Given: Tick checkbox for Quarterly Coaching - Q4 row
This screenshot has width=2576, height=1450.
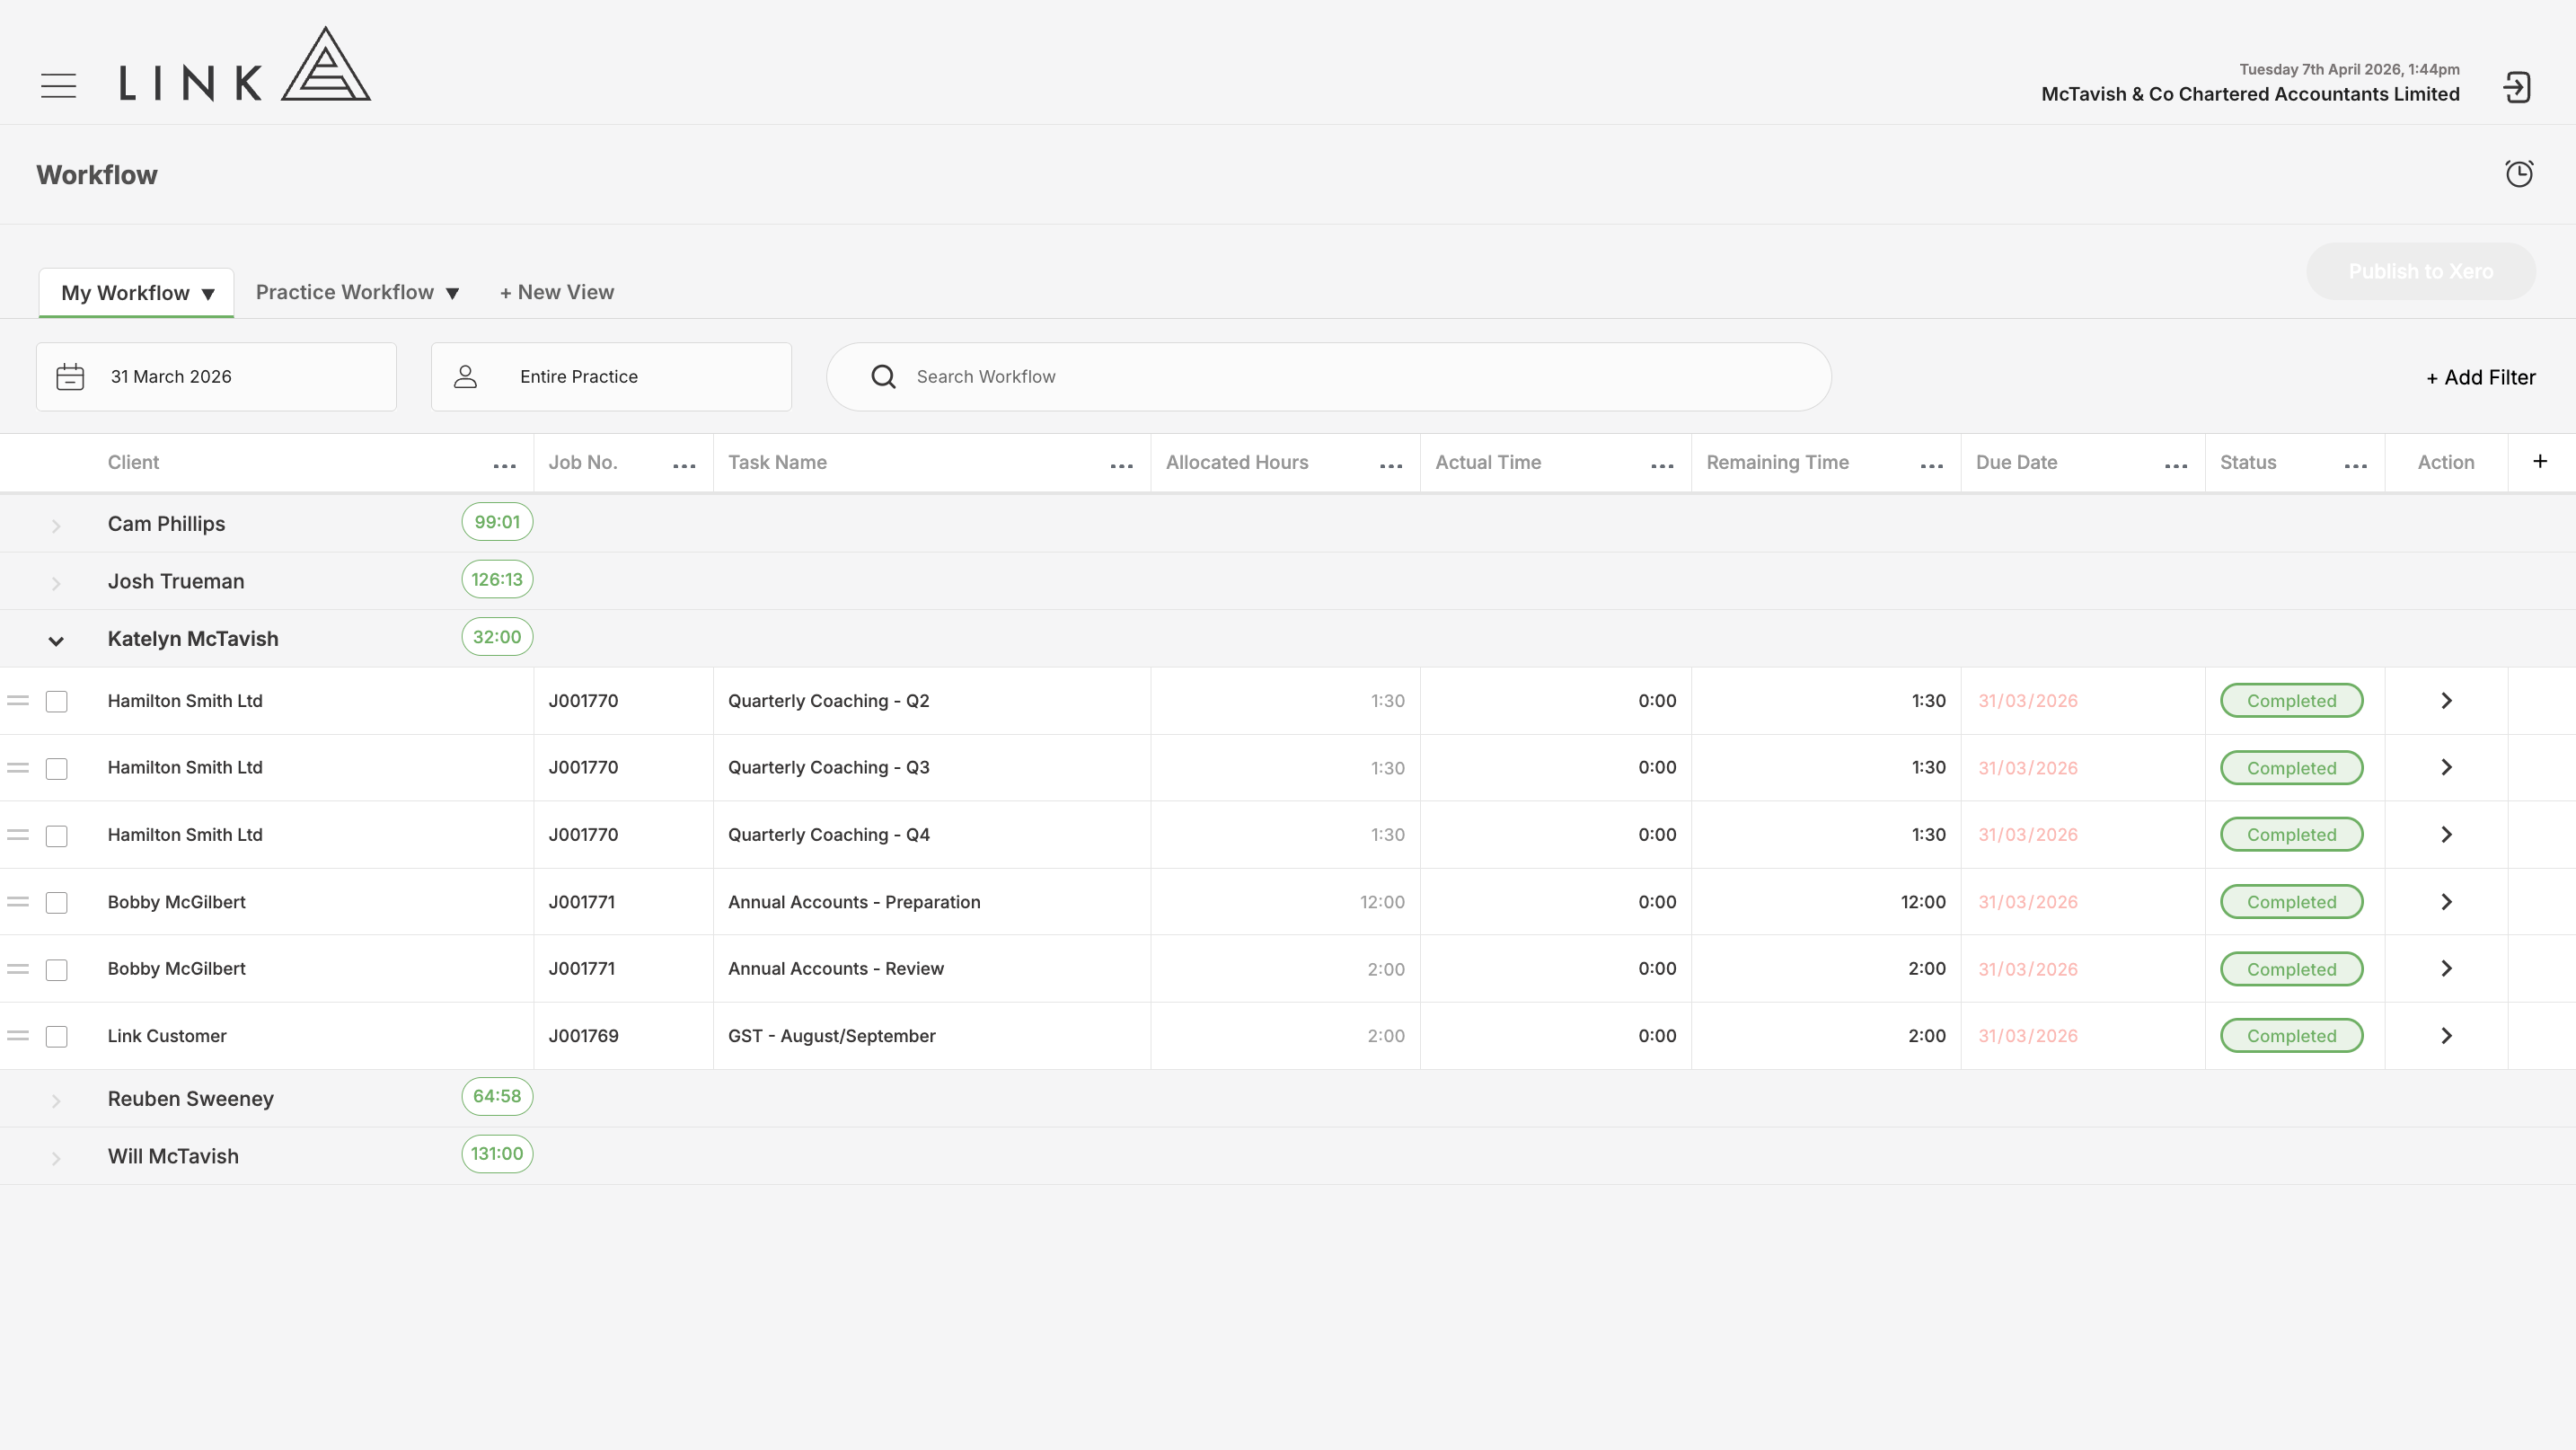Looking at the screenshot, I should coord(57,836).
